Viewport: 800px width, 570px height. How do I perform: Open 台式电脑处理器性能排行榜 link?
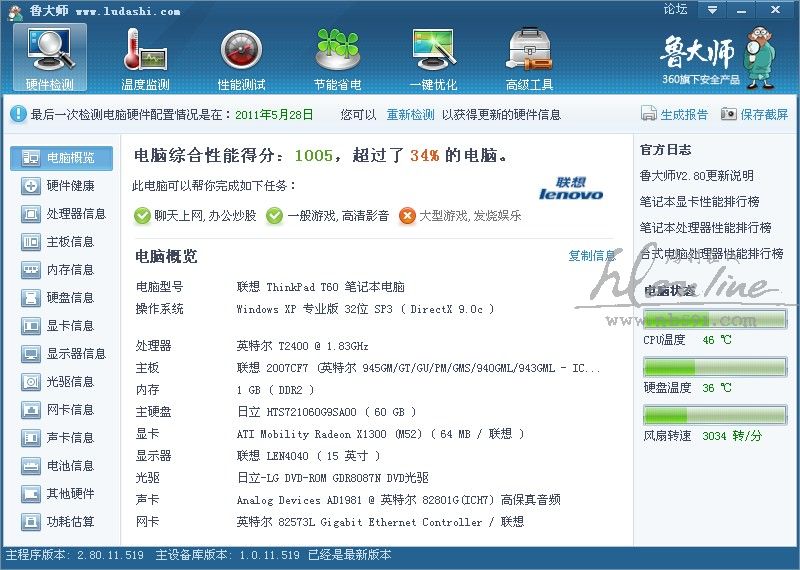tap(712, 254)
